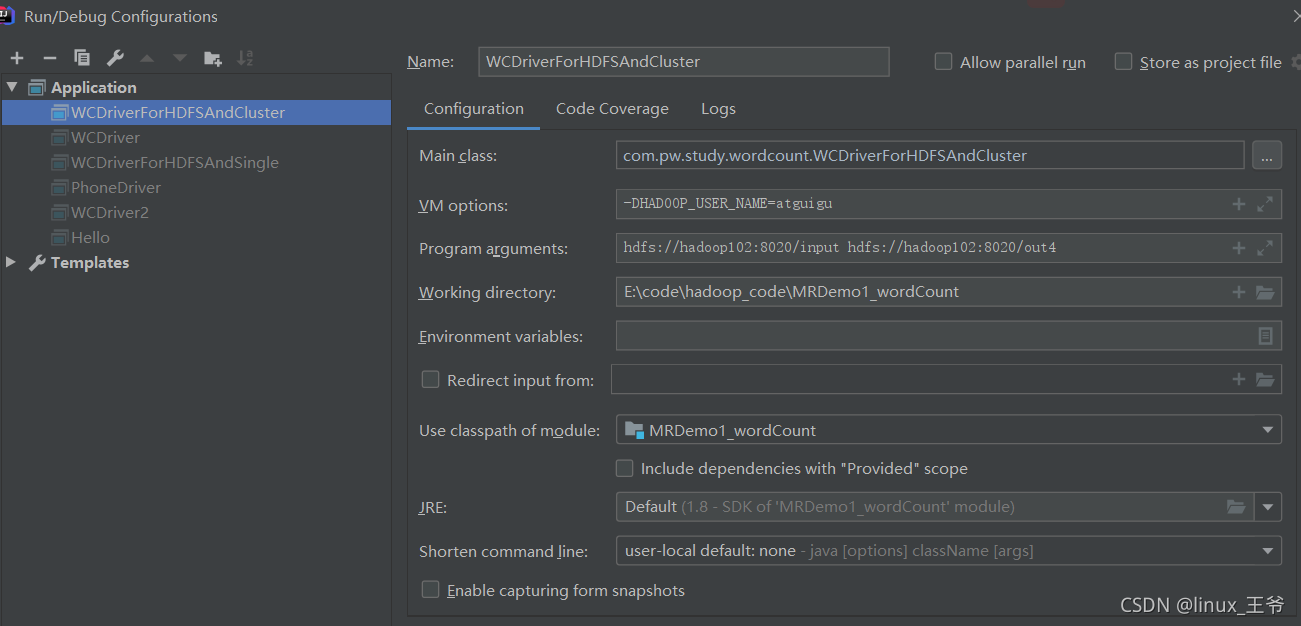The image size is (1301, 626).
Task: Enable Include dependencies with Provided scope
Action: click(x=624, y=468)
